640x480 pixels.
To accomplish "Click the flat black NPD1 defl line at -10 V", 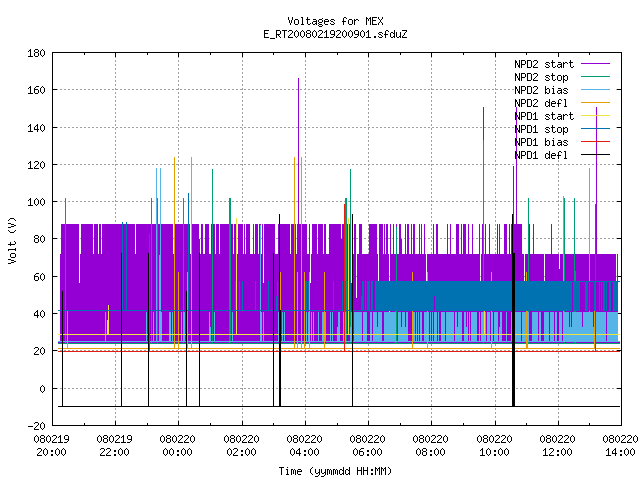I will click(x=339, y=406).
